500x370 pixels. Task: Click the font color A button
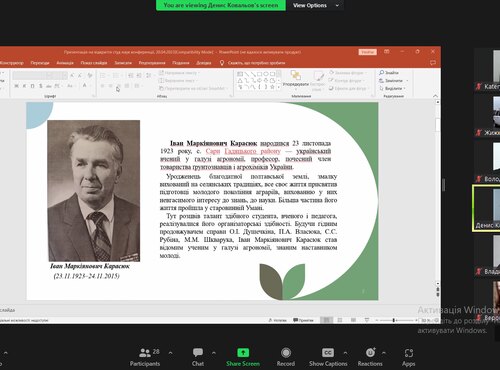pos(85,86)
